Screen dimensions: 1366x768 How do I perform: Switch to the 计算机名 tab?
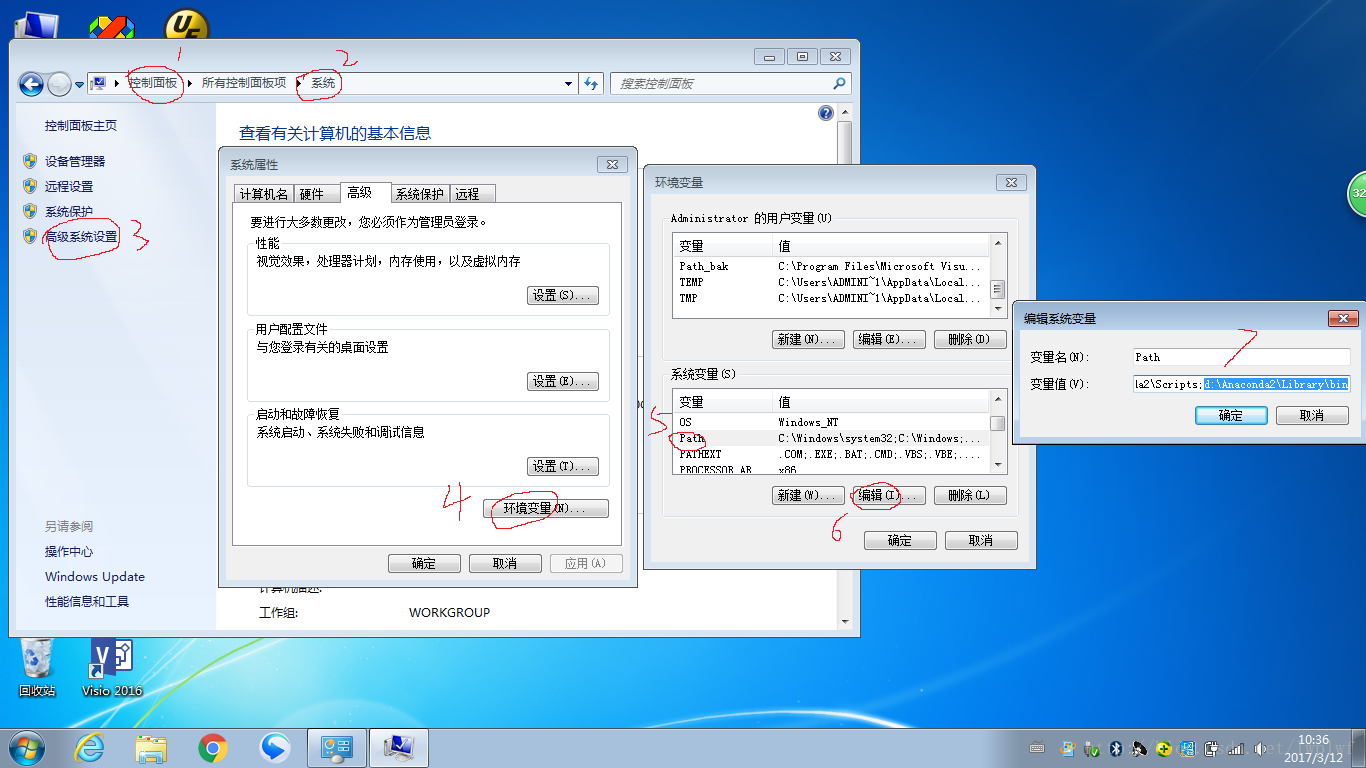coord(263,193)
